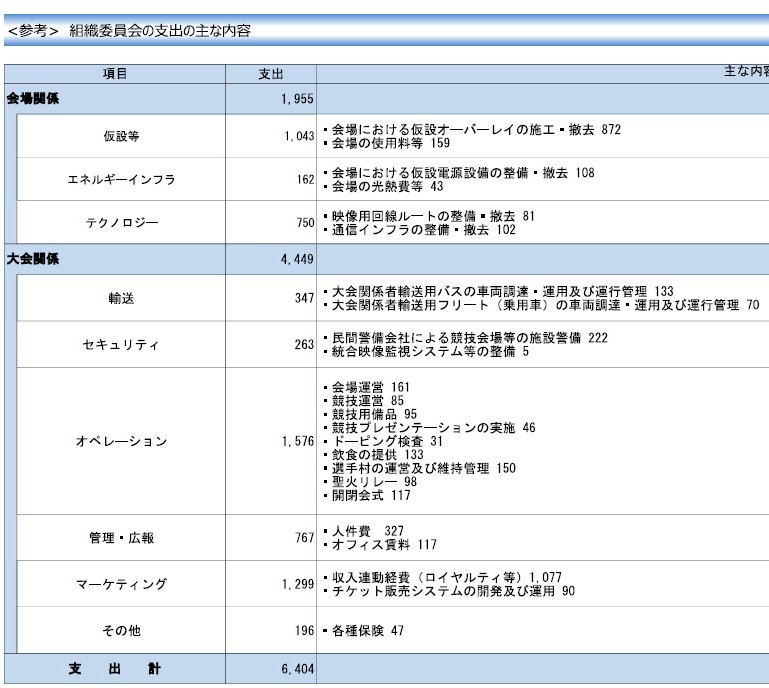Click the セキュリティ item cell
This screenshot has width=769, height=688.
[122, 345]
